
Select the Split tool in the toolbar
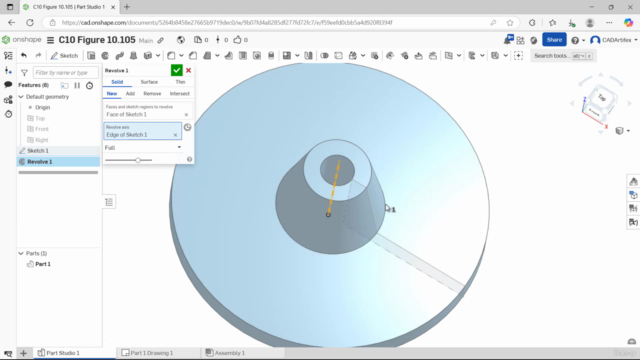point(338,56)
